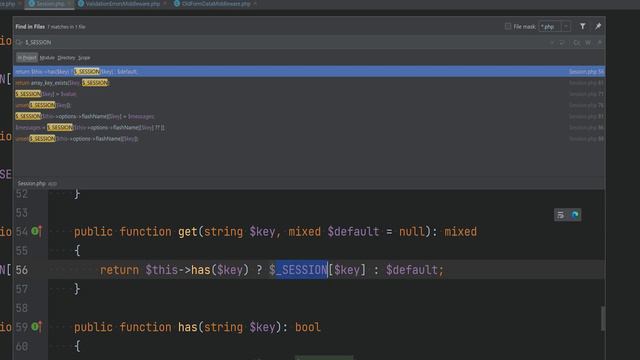Image resolution: width=640 pixels, height=360 pixels.
Task: Click the implements gutter icon on line 59
Action: [36, 327]
